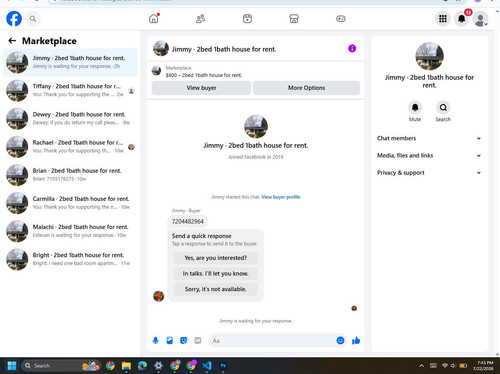Image resolution: width=500 pixels, height=374 pixels.
Task: Open the Notifications bell with red badge
Action: pyautogui.click(x=462, y=19)
